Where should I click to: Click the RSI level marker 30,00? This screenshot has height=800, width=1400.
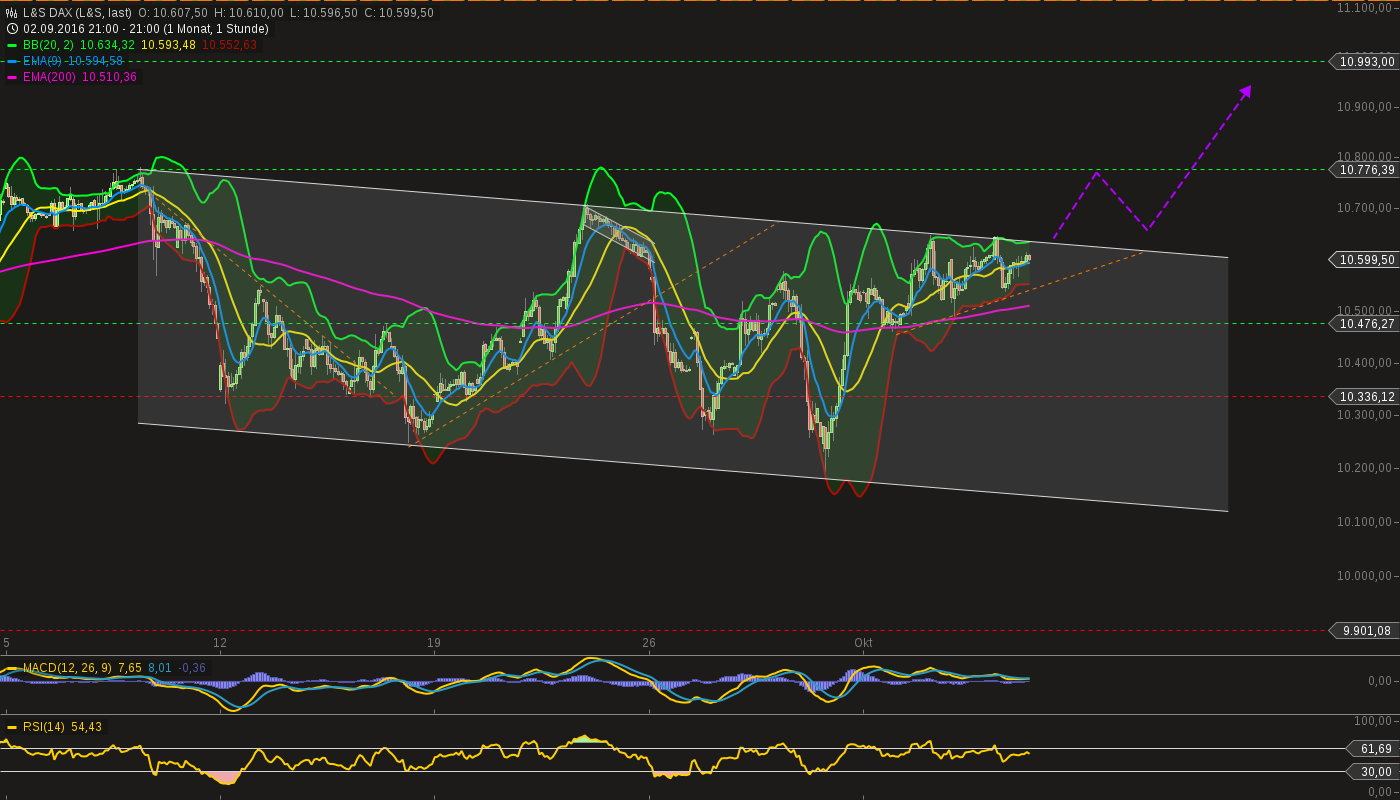(x=1373, y=772)
